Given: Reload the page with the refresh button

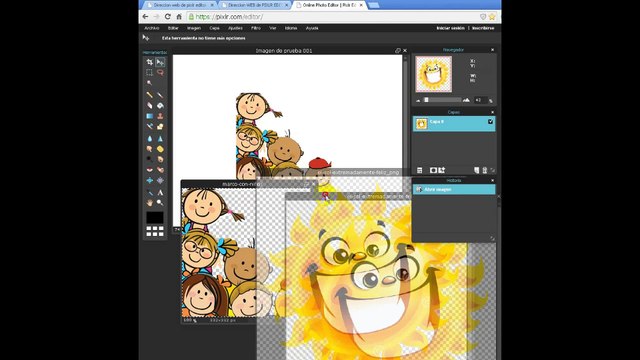Looking at the screenshot, I should (167, 17).
